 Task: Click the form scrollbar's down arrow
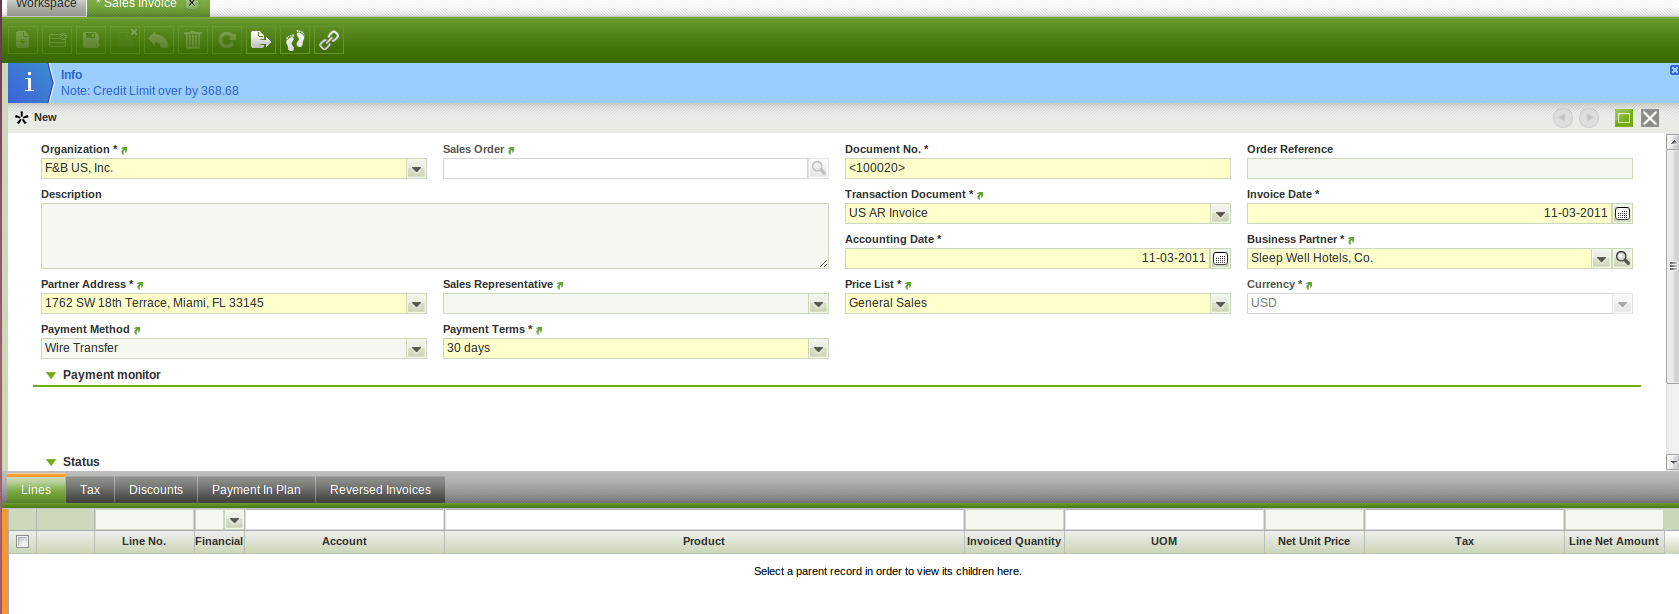point(1672,462)
